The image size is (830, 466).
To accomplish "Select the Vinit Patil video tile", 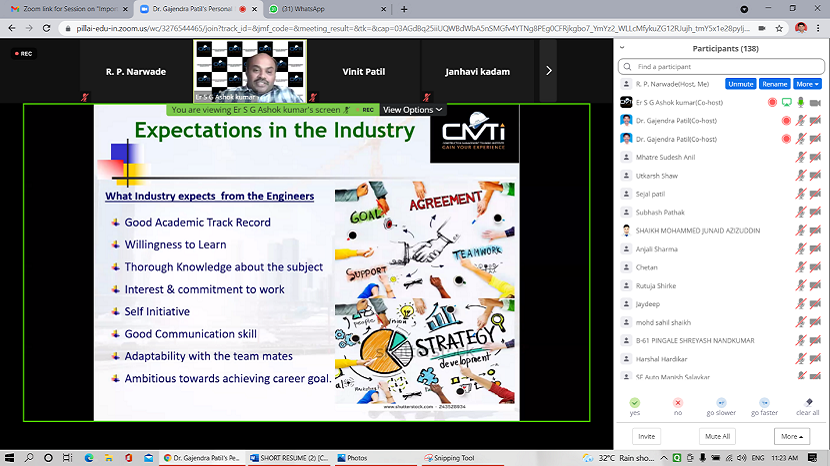I will click(364, 71).
